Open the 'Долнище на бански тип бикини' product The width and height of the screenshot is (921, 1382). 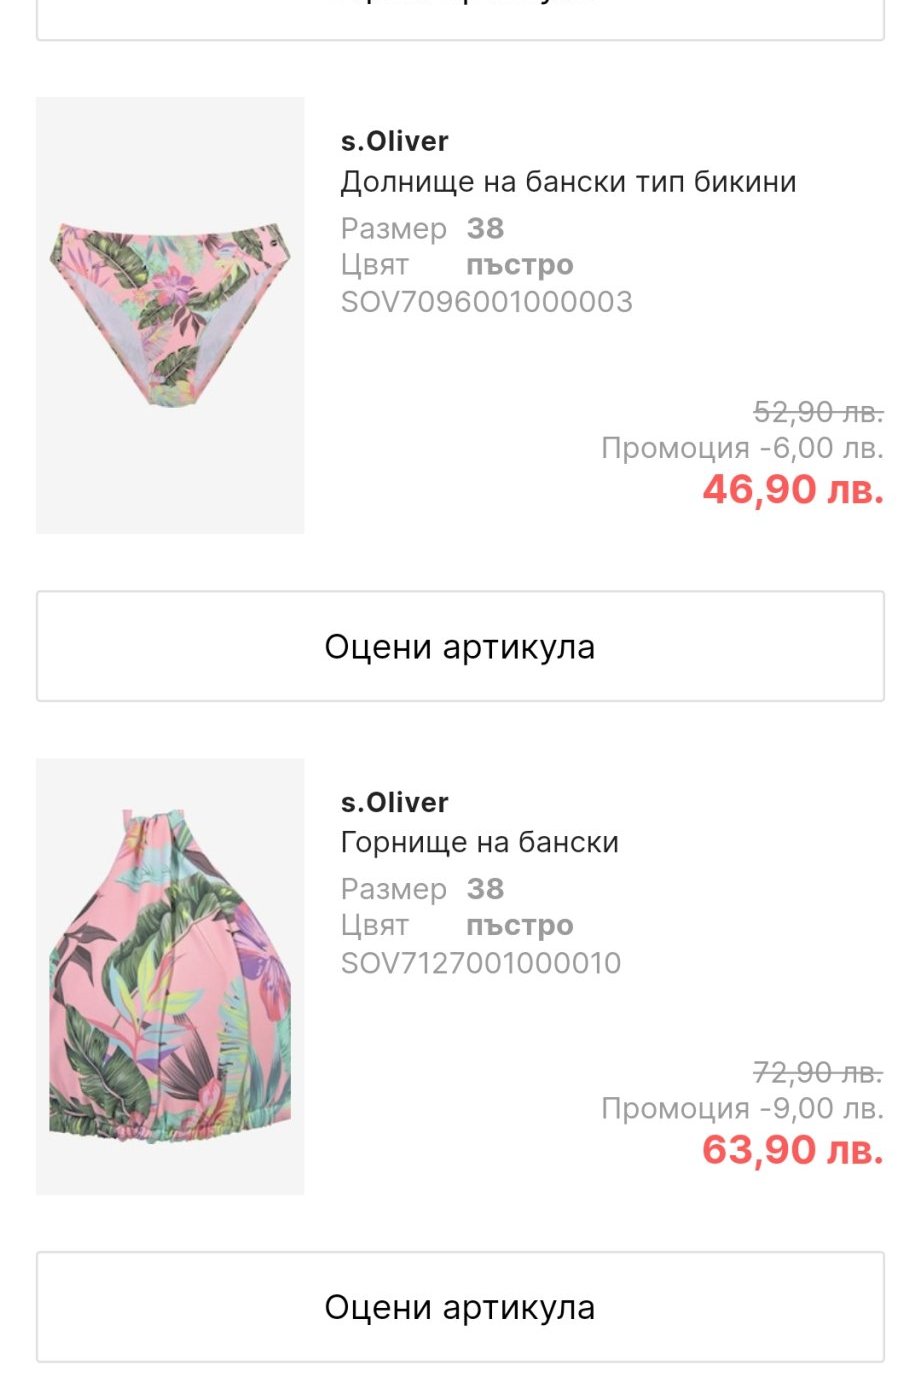pos(568,182)
